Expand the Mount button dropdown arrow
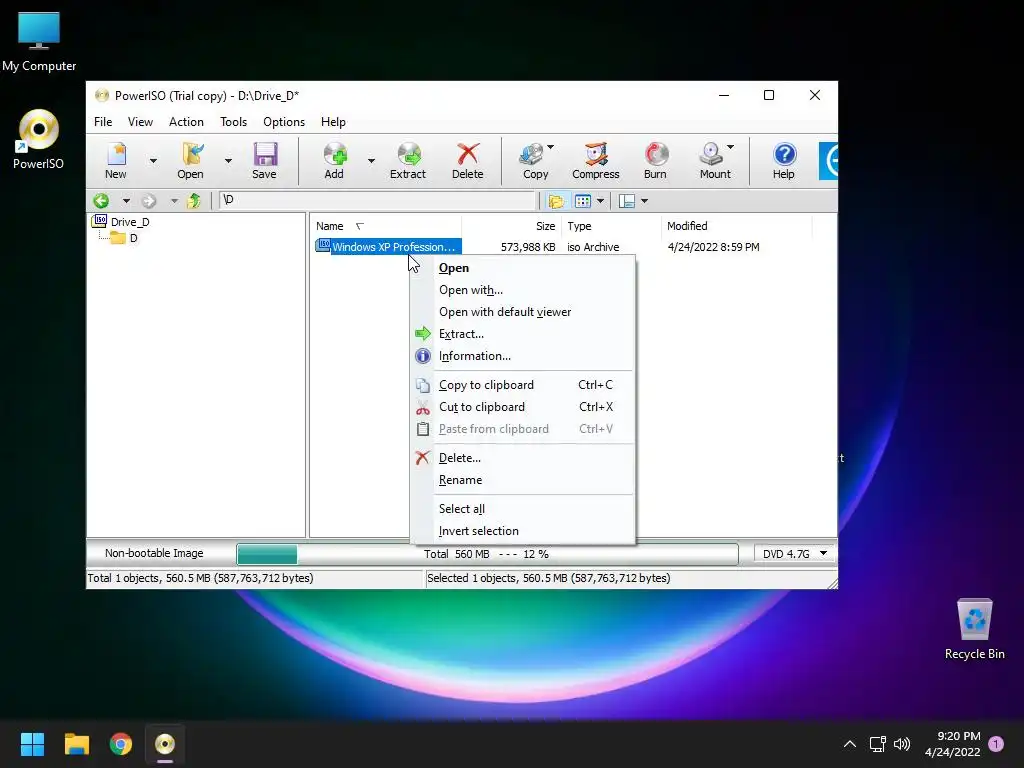Viewport: 1024px width, 768px height. (x=730, y=148)
